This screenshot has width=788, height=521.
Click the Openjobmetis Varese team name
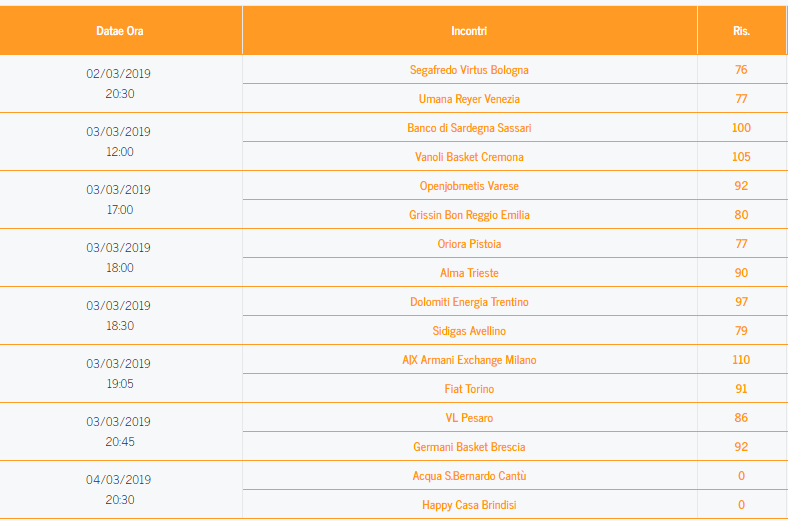tap(469, 186)
